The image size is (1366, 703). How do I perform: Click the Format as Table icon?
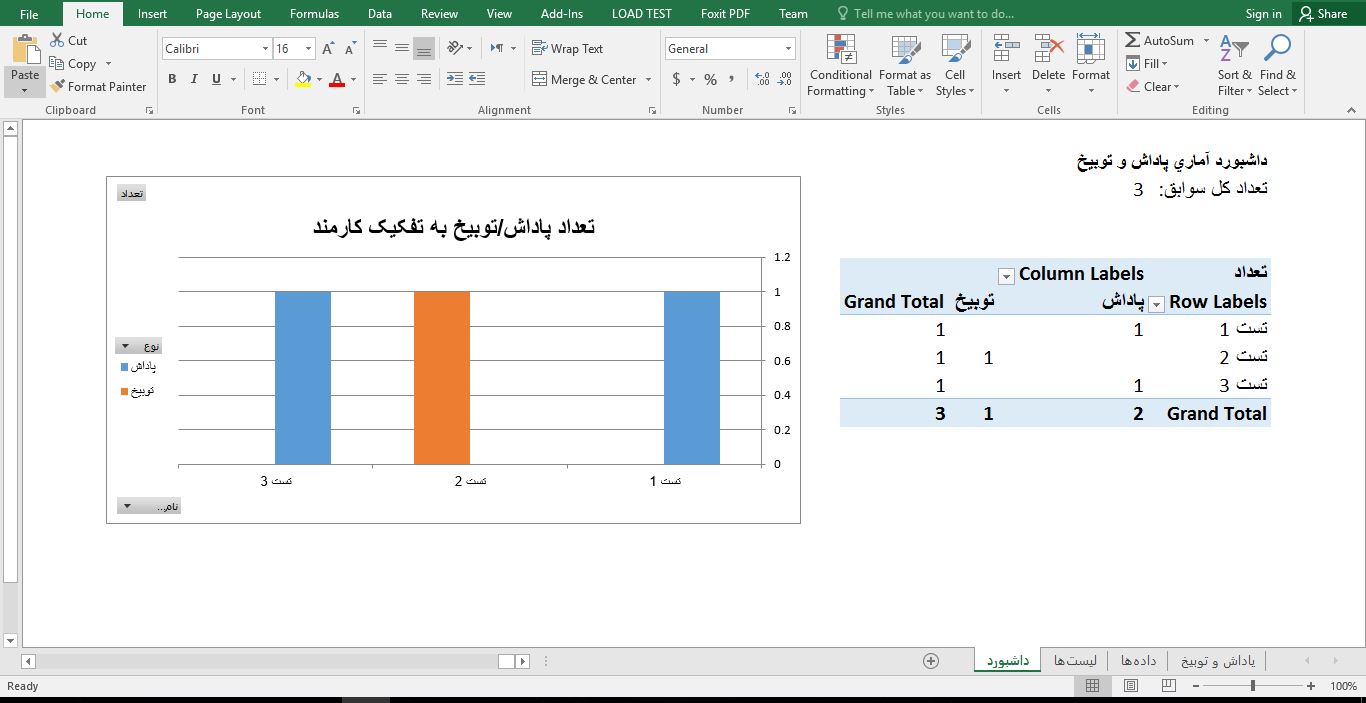click(x=904, y=67)
